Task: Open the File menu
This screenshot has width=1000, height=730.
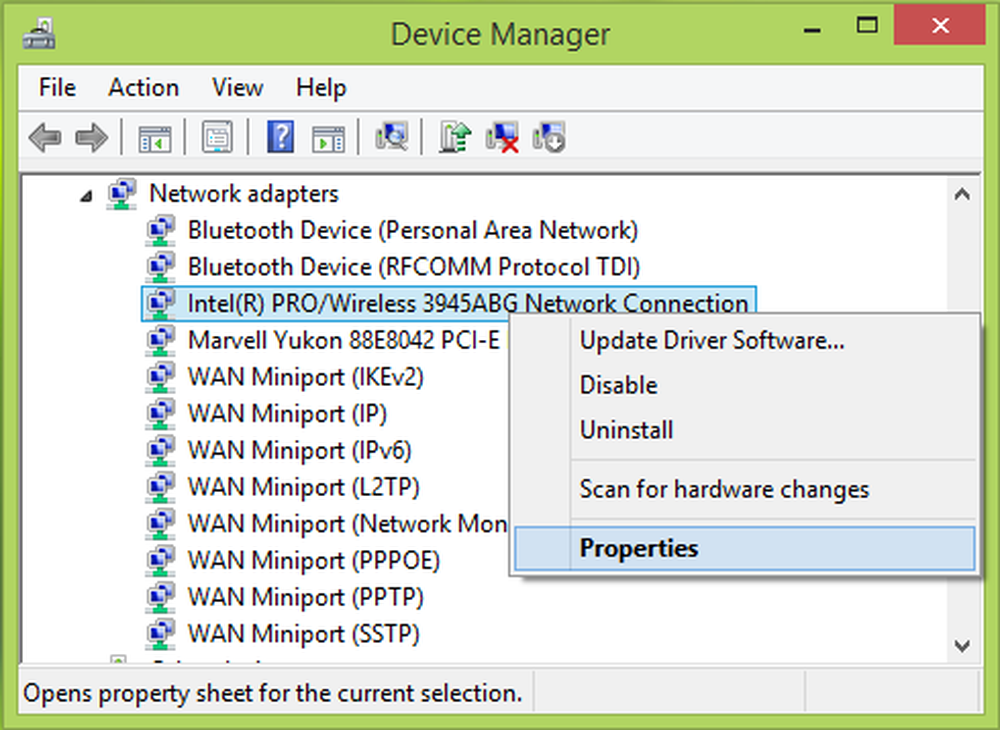Action: 58,88
